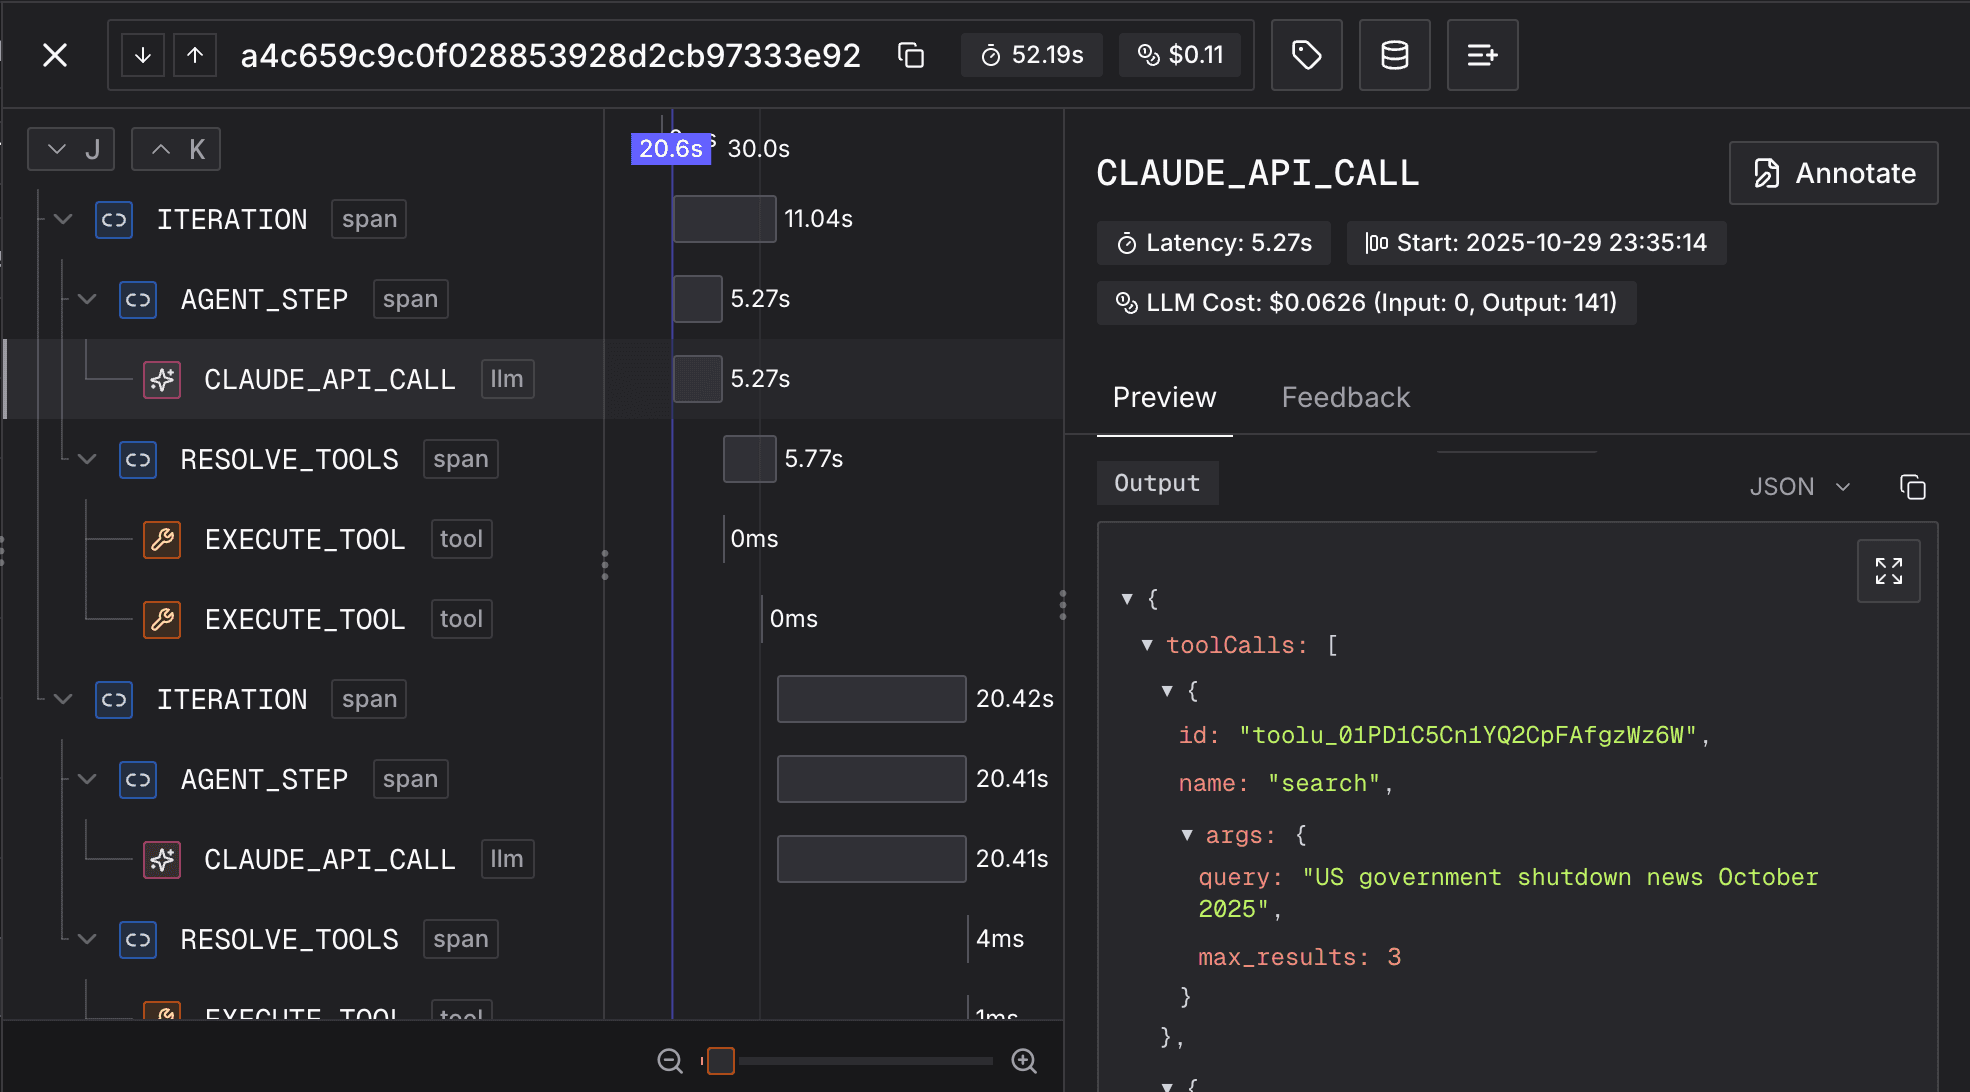Viewport: 1970px width, 1092px height.
Task: Select the Preview tab
Action: pyautogui.click(x=1164, y=397)
